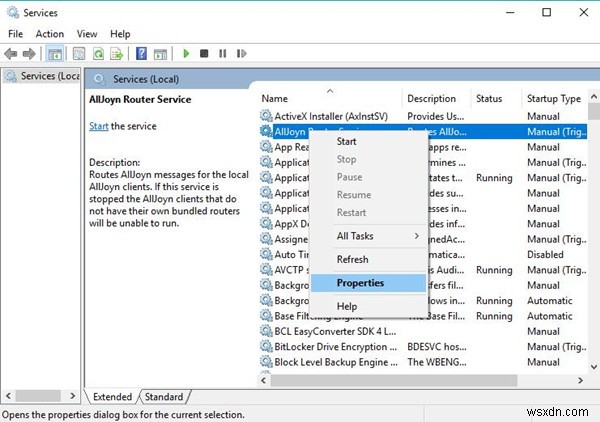Click the Refresh toolbar icon
Image resolution: width=600 pixels, height=422 pixels.
tap(98, 54)
